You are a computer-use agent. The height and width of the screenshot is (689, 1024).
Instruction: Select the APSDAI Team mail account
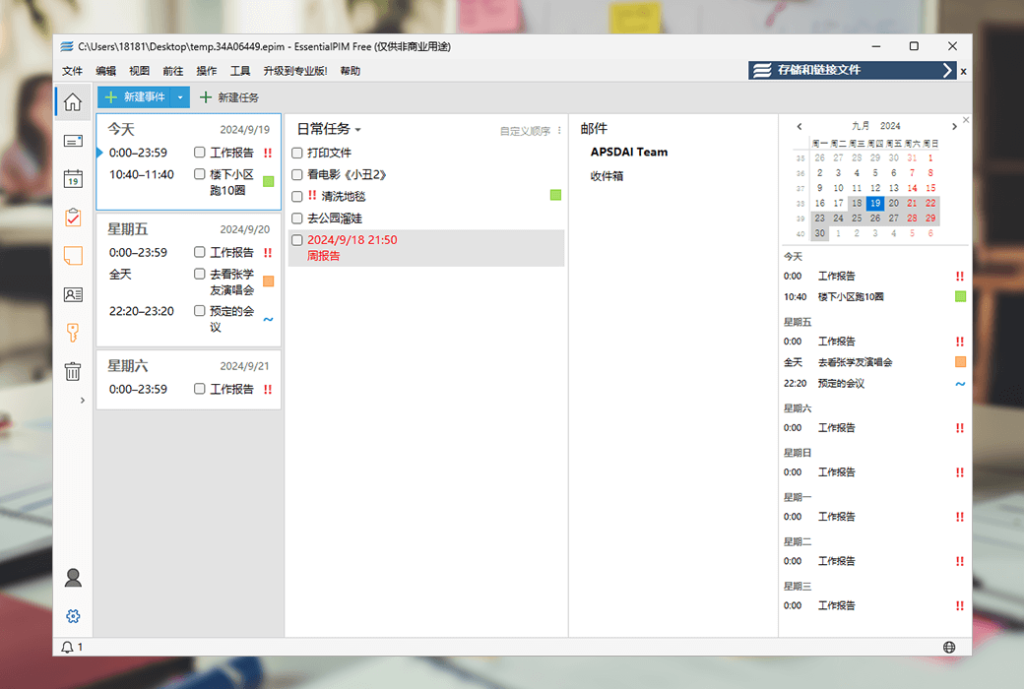point(629,152)
